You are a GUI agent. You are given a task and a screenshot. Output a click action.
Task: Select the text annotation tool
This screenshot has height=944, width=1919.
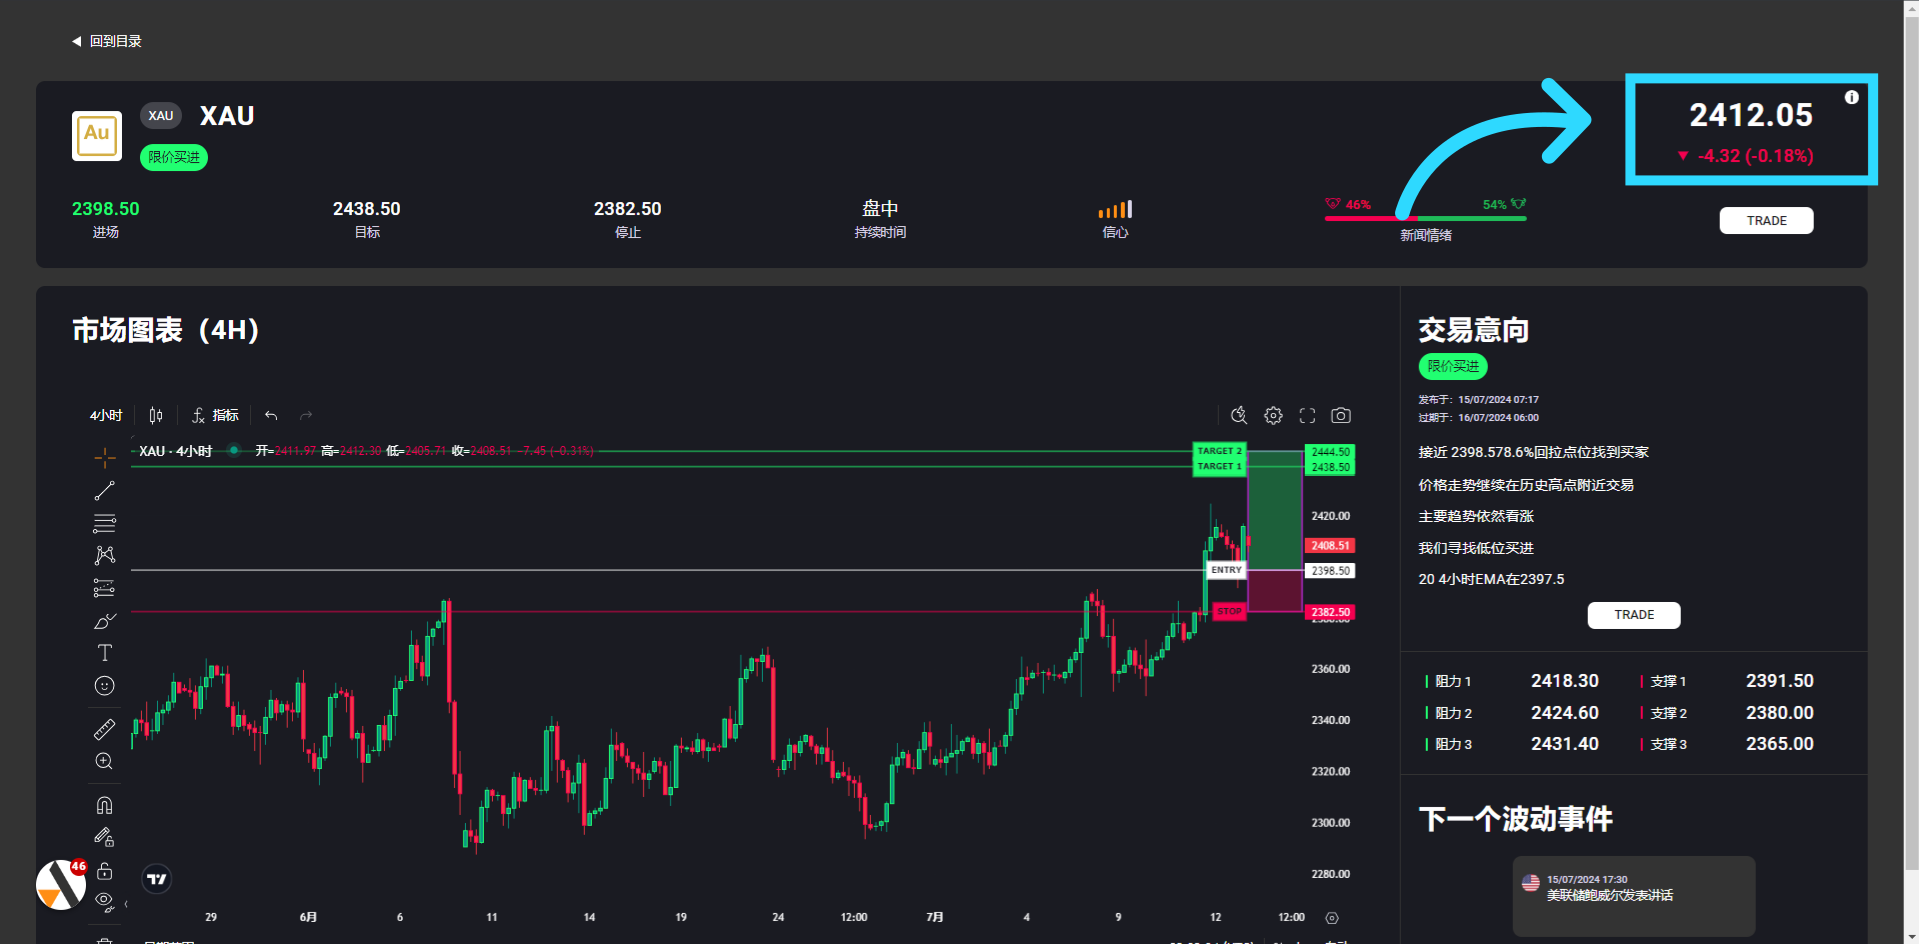[x=105, y=653]
